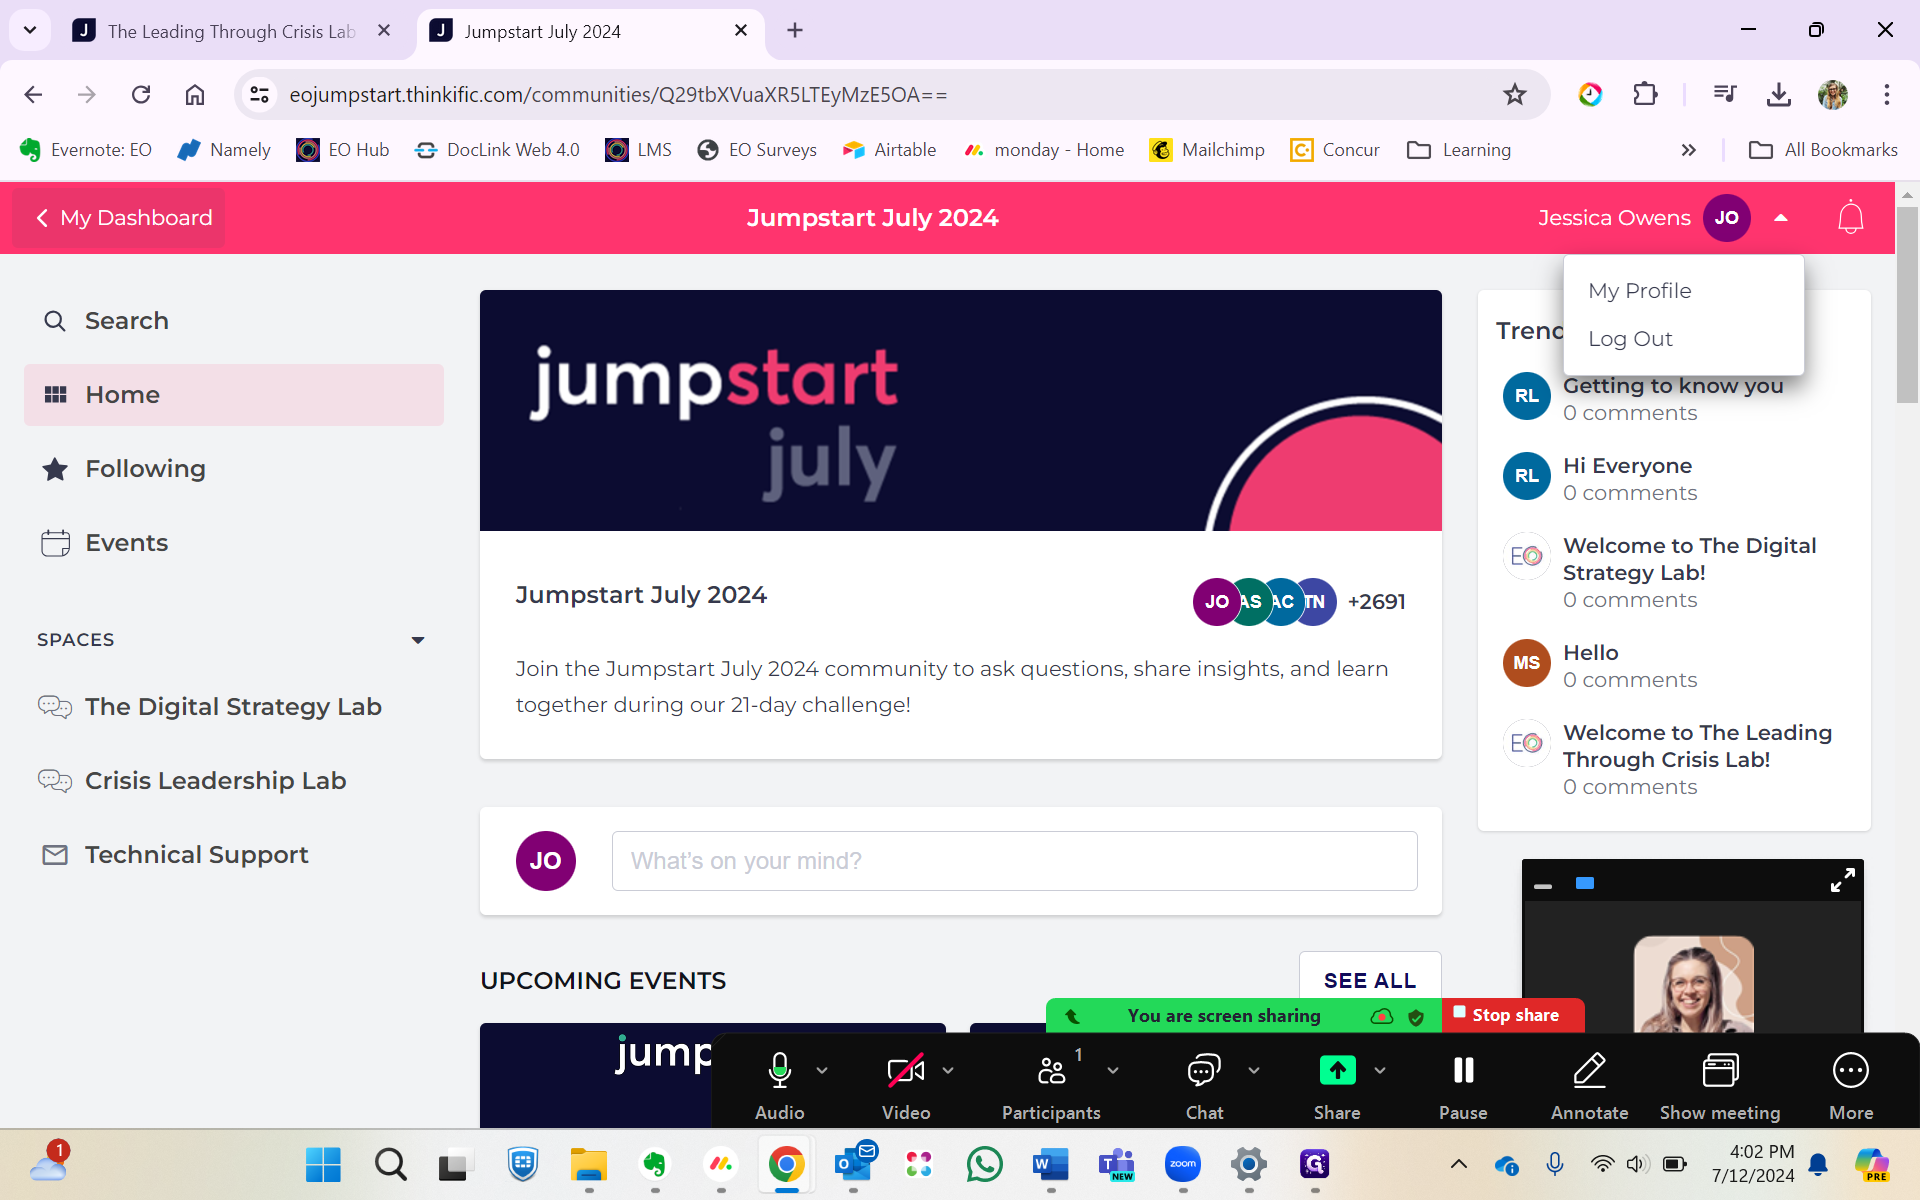Expand Zoom Chat options chevron
This screenshot has width=1920, height=1200.
(x=1254, y=1070)
